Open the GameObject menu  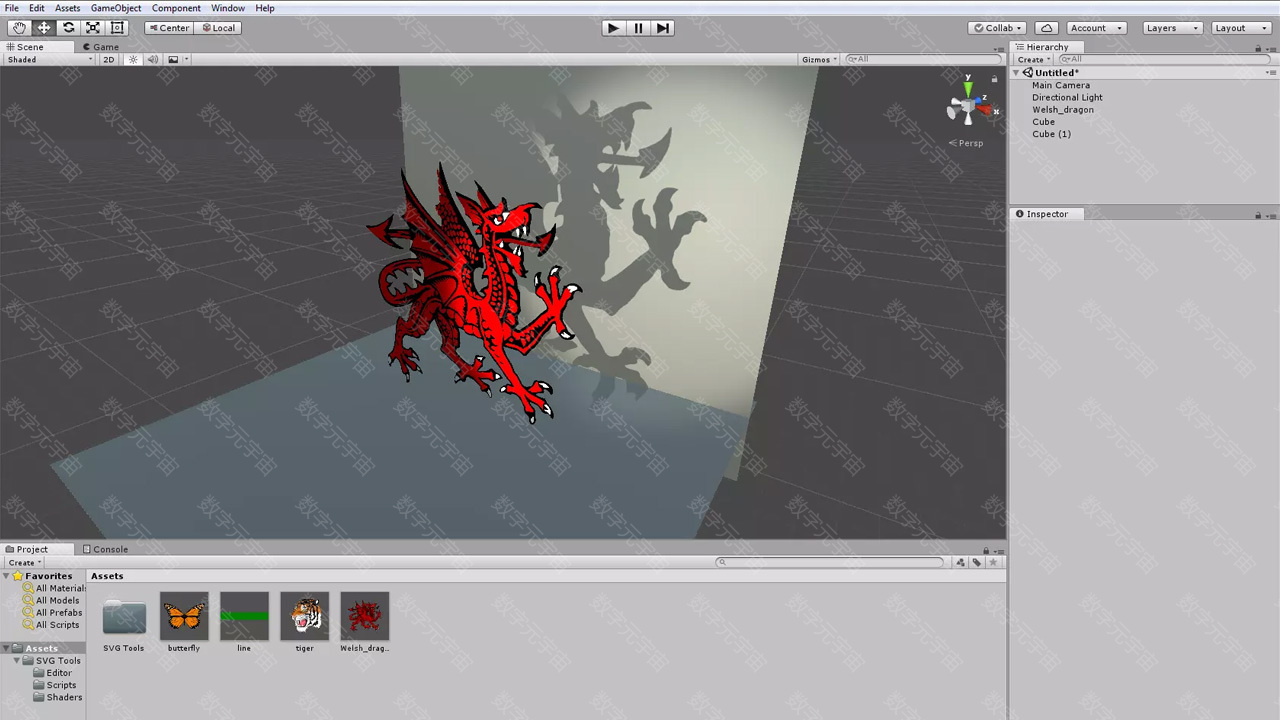point(116,8)
